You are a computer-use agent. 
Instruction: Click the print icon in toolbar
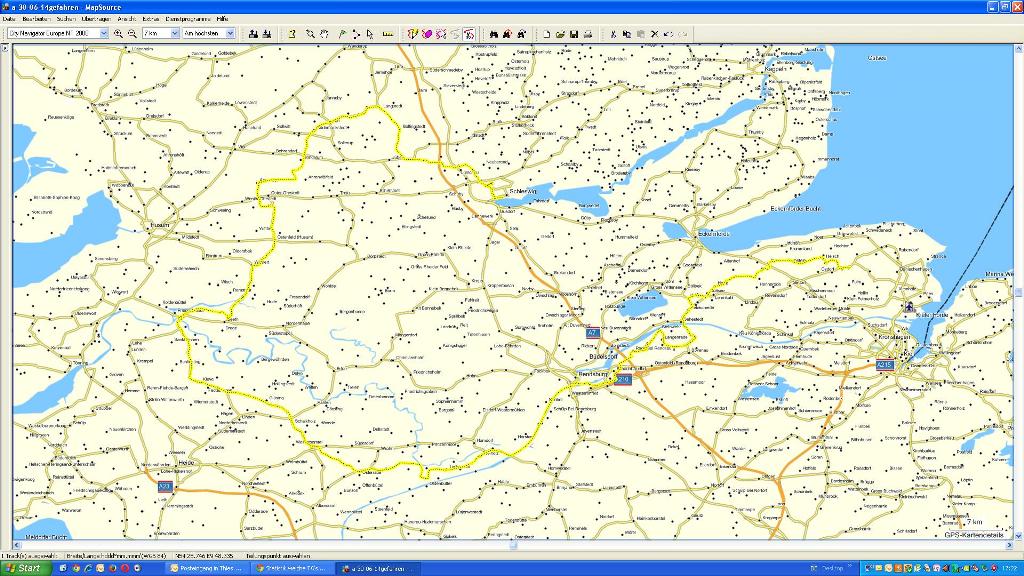589,33
